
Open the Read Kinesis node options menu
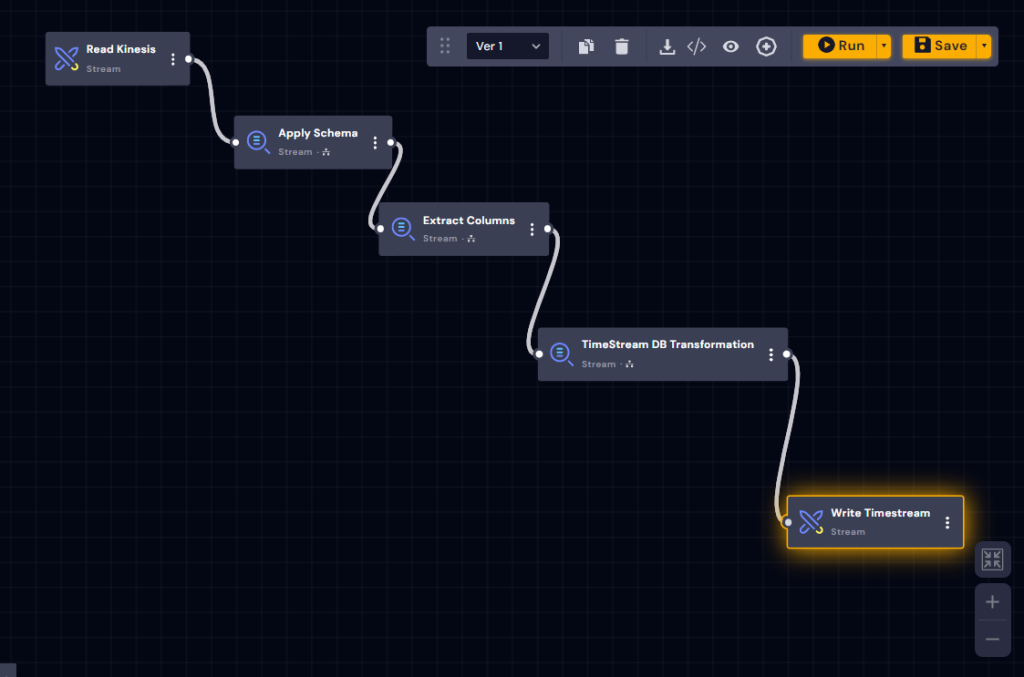[x=173, y=58]
